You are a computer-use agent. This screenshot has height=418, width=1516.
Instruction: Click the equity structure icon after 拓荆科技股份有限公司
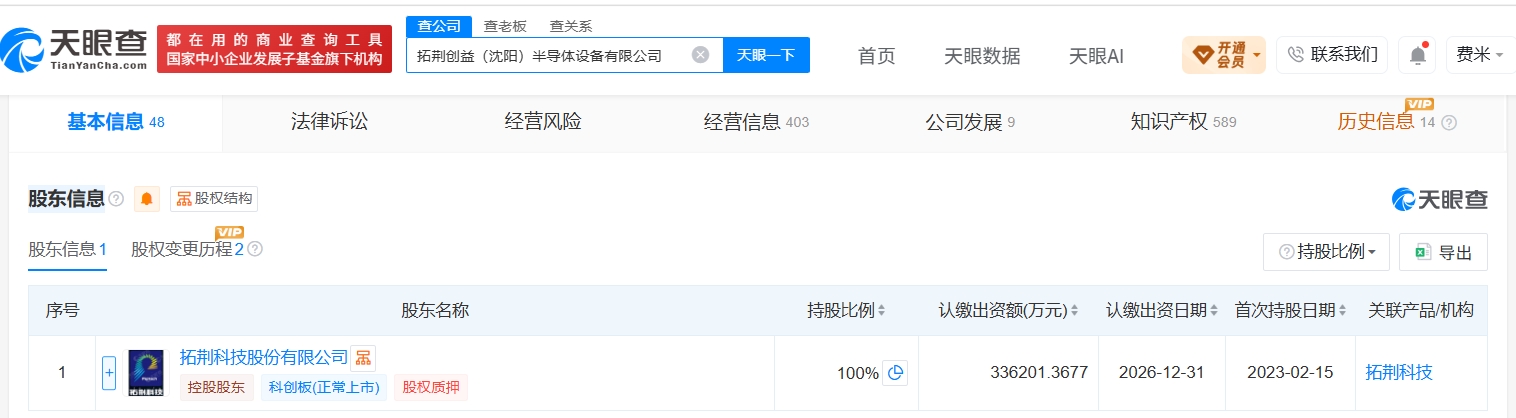pos(363,357)
